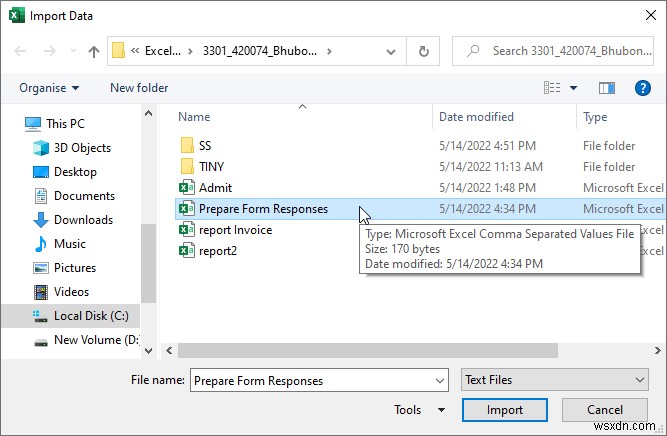
Task: Click the Import button
Action: point(505,410)
